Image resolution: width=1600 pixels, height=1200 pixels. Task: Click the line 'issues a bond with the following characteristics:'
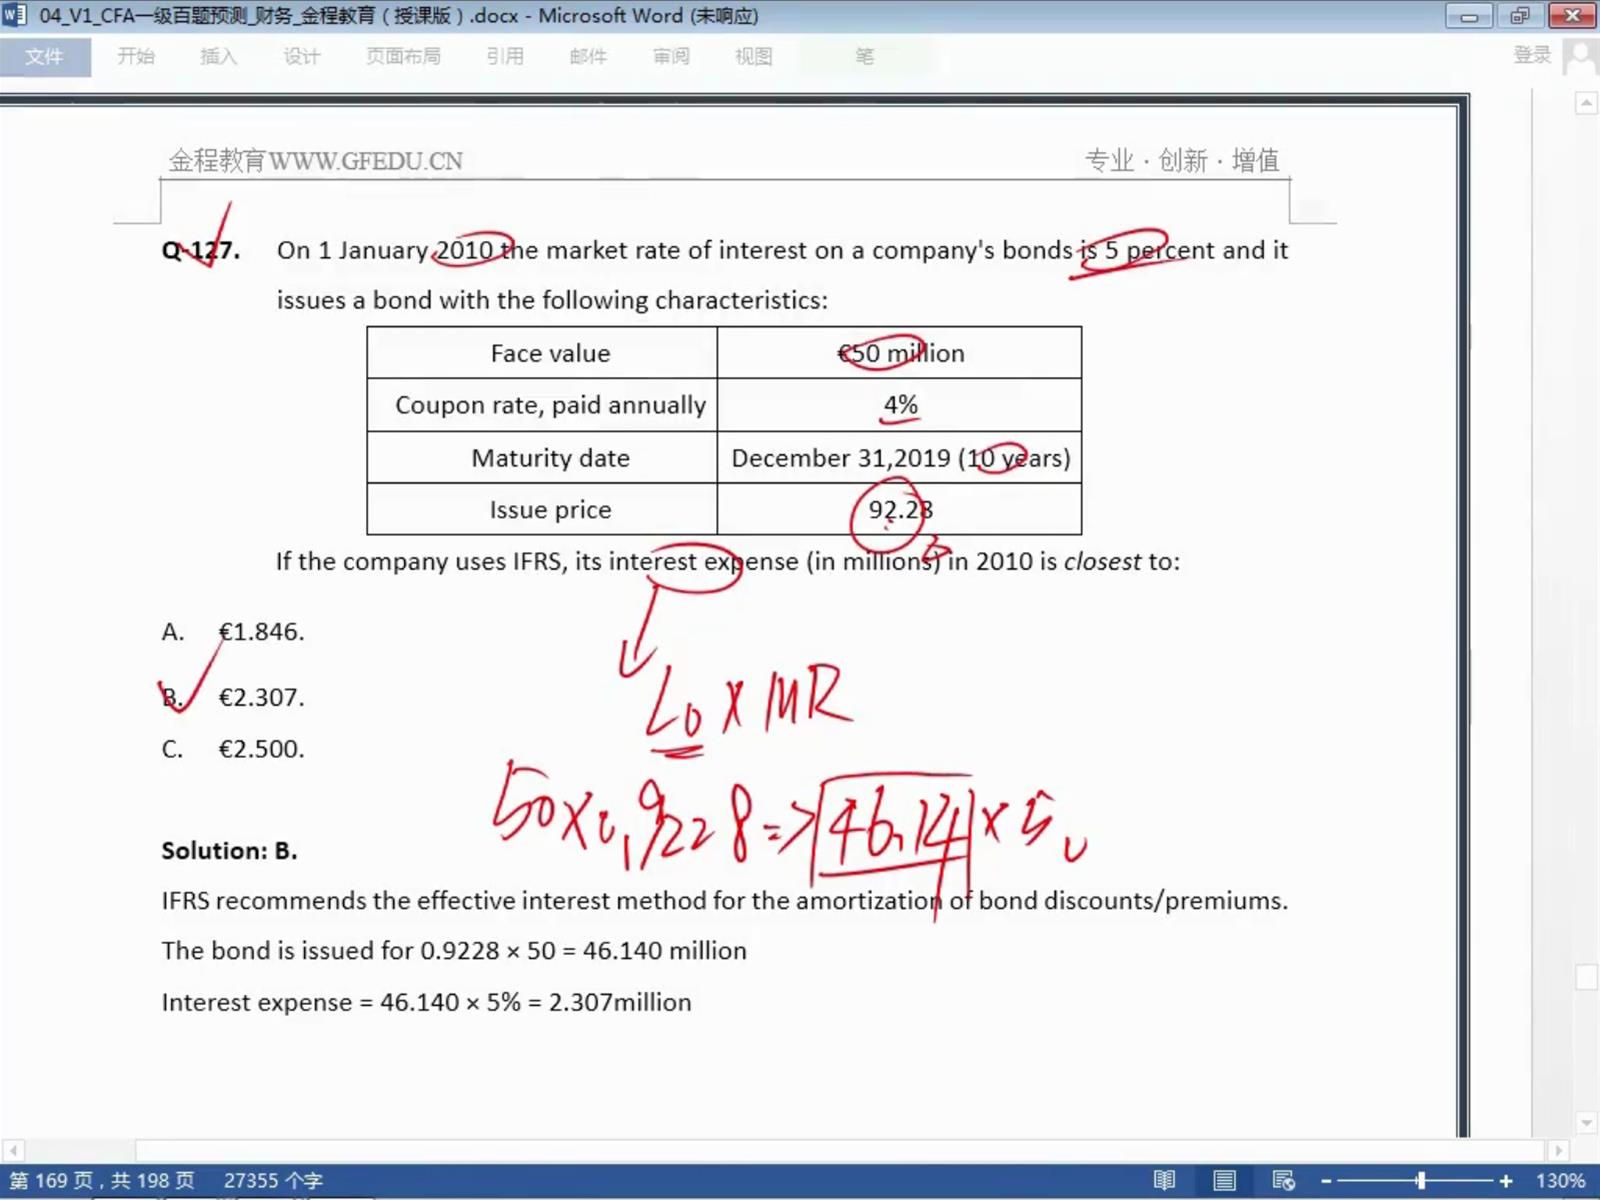tap(552, 300)
